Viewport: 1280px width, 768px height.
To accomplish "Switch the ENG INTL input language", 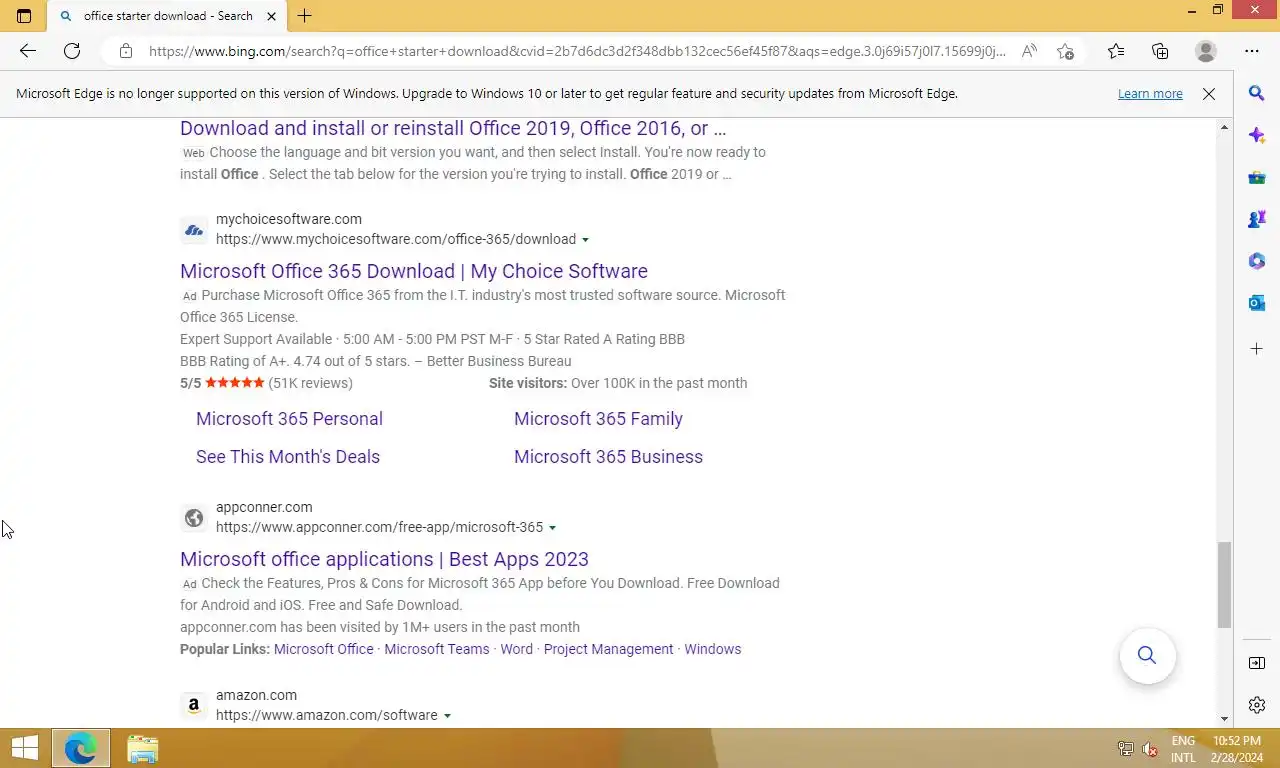I will [x=1183, y=749].
